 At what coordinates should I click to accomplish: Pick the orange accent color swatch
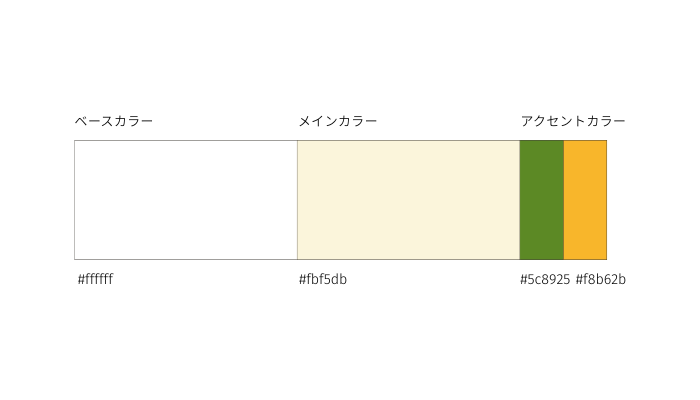click(x=585, y=200)
